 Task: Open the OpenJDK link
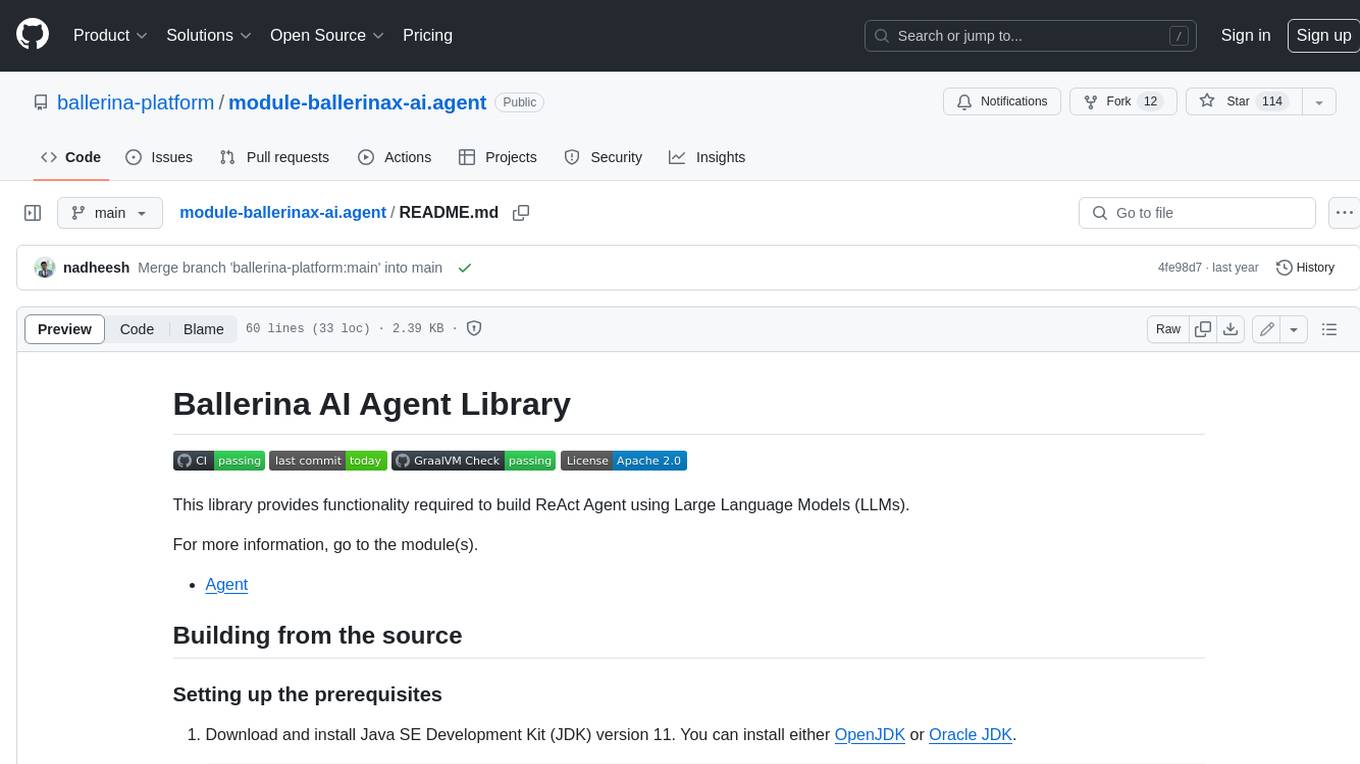coord(870,734)
